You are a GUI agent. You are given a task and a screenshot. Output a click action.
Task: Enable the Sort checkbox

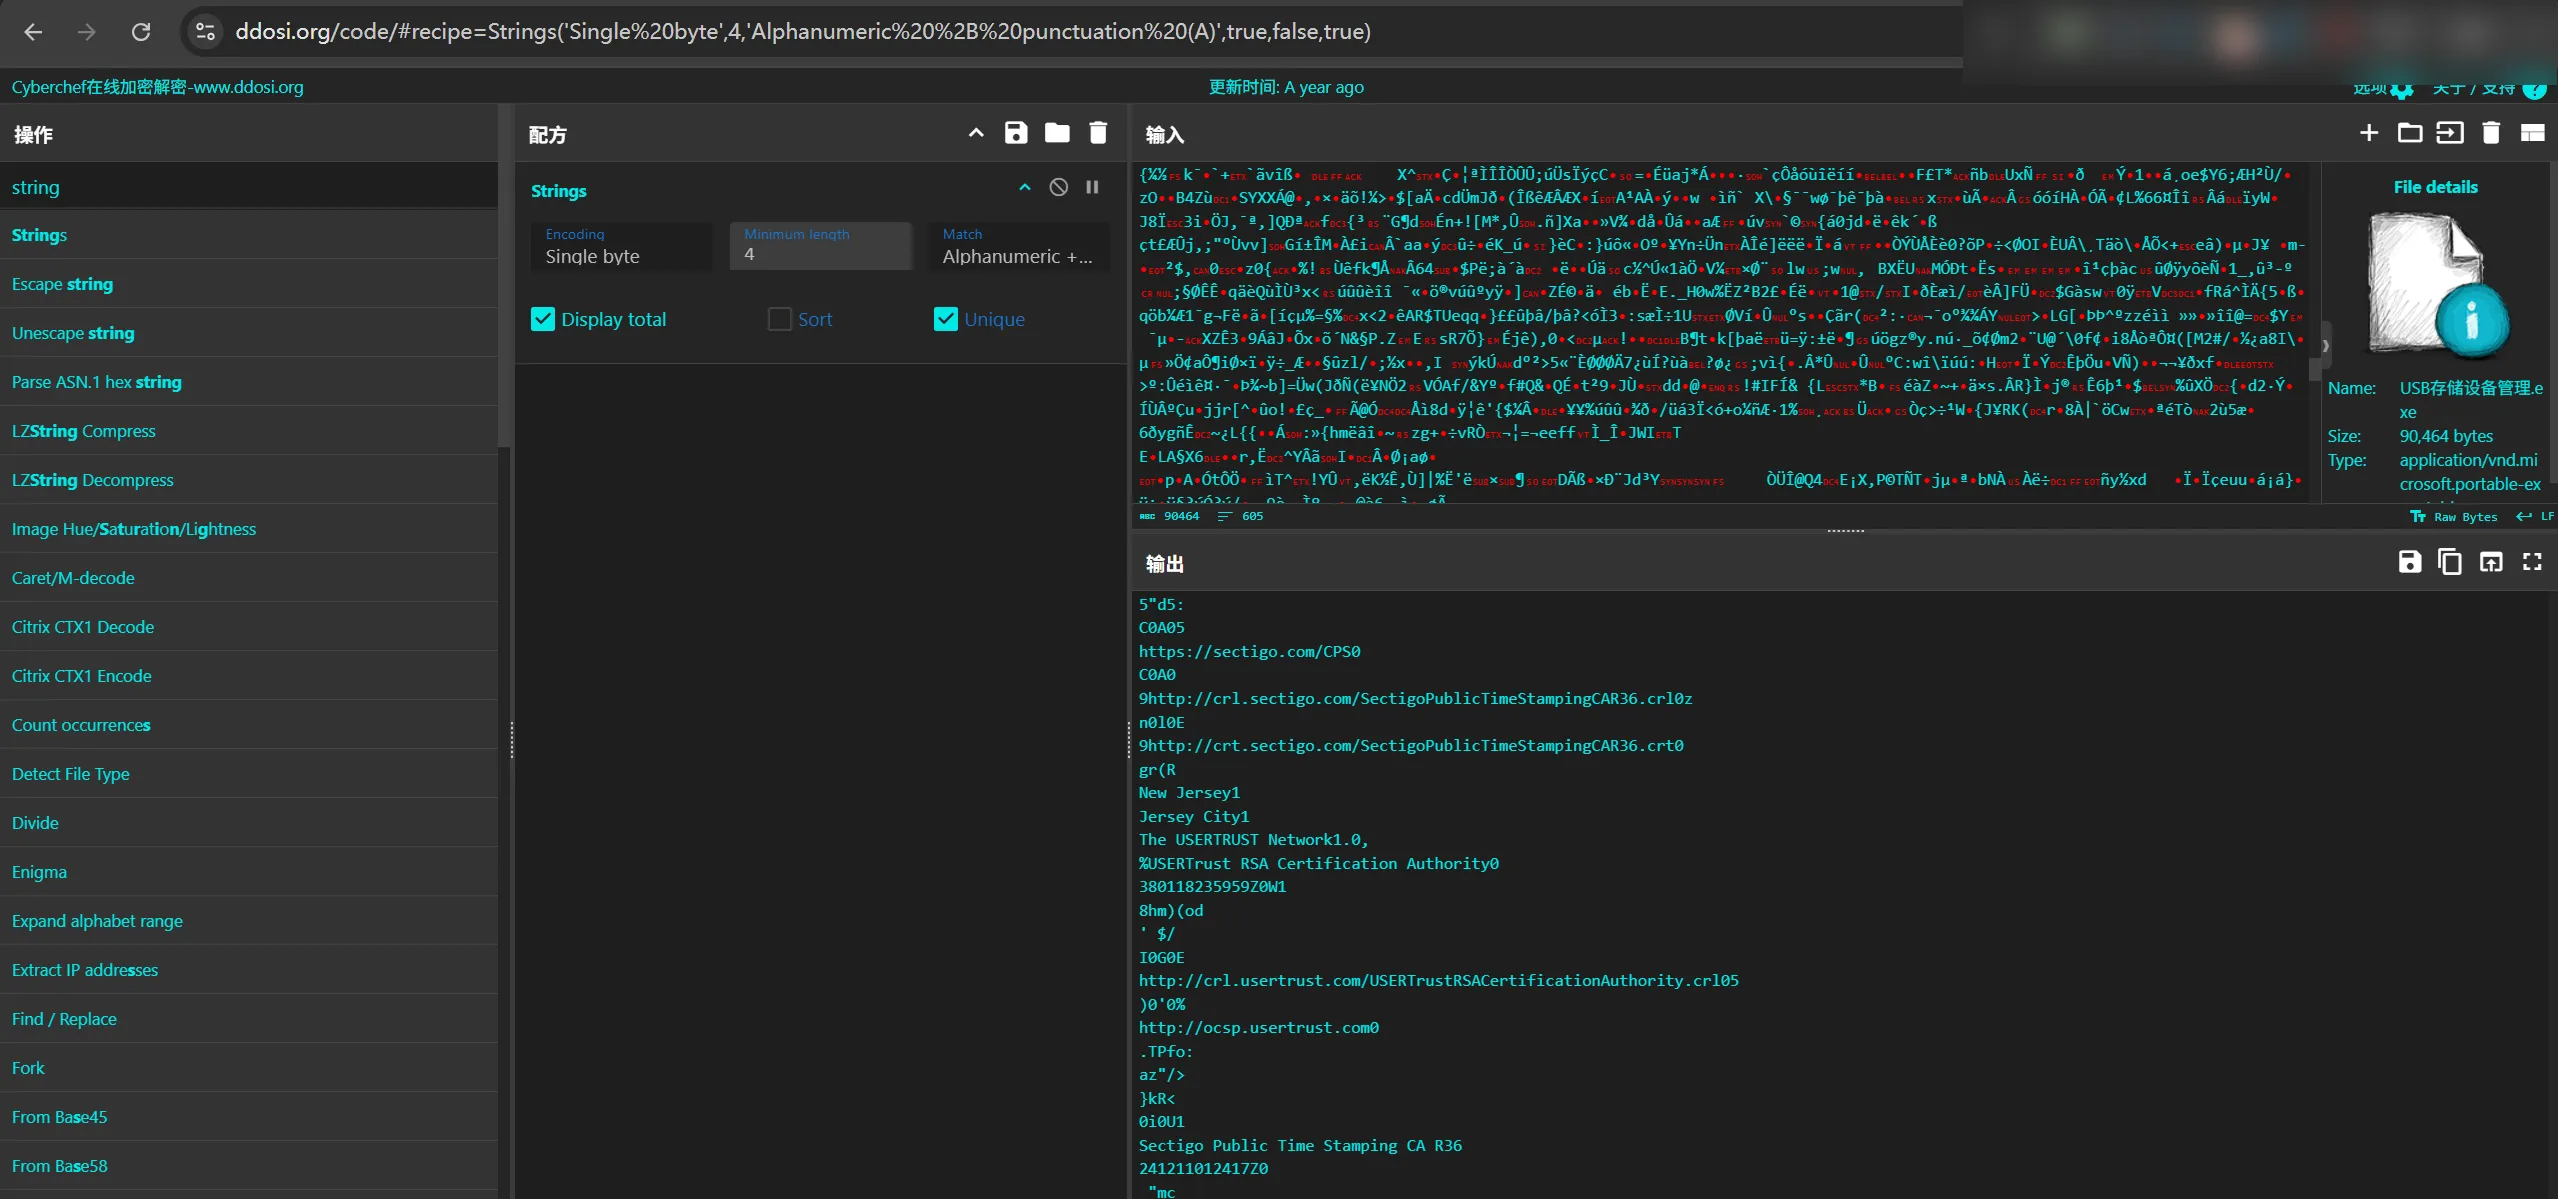tap(779, 319)
